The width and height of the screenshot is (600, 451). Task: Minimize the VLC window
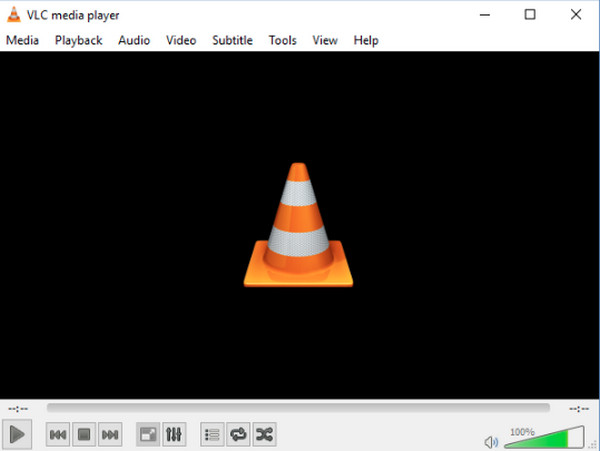click(485, 15)
